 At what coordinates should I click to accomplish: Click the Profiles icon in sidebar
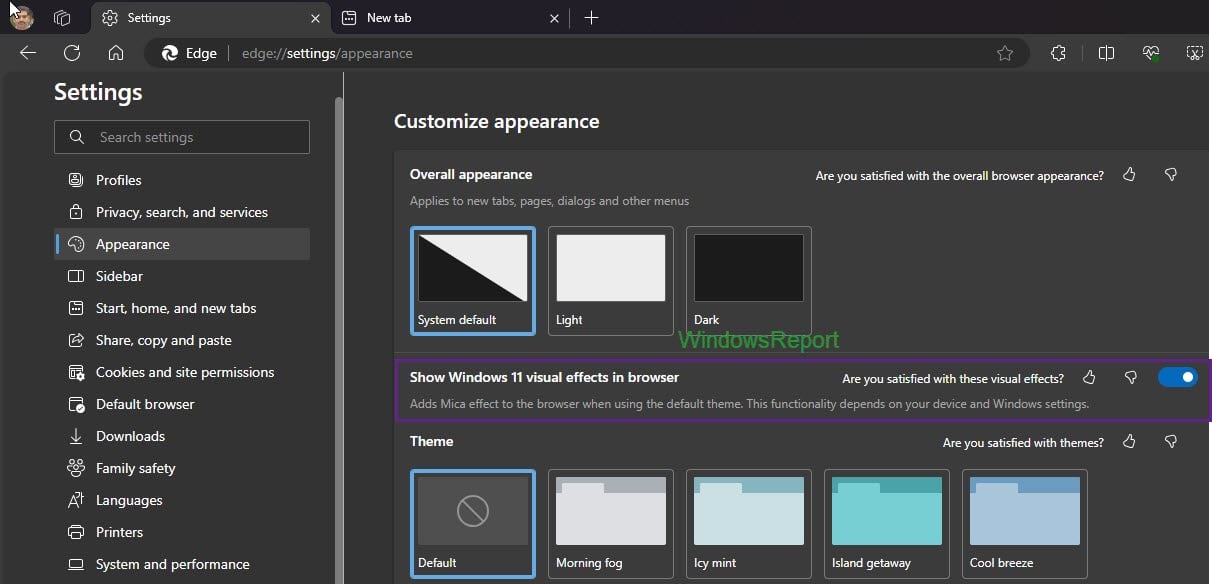(x=76, y=180)
